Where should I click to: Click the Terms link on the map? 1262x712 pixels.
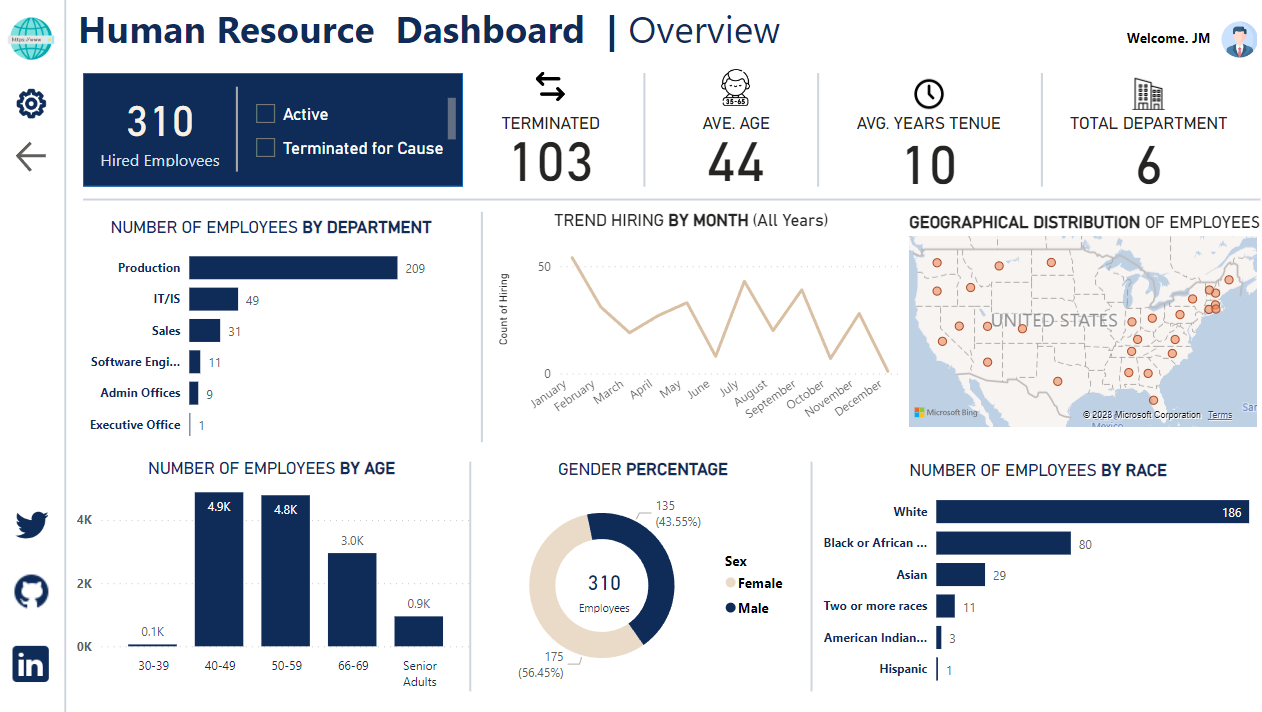1219,415
